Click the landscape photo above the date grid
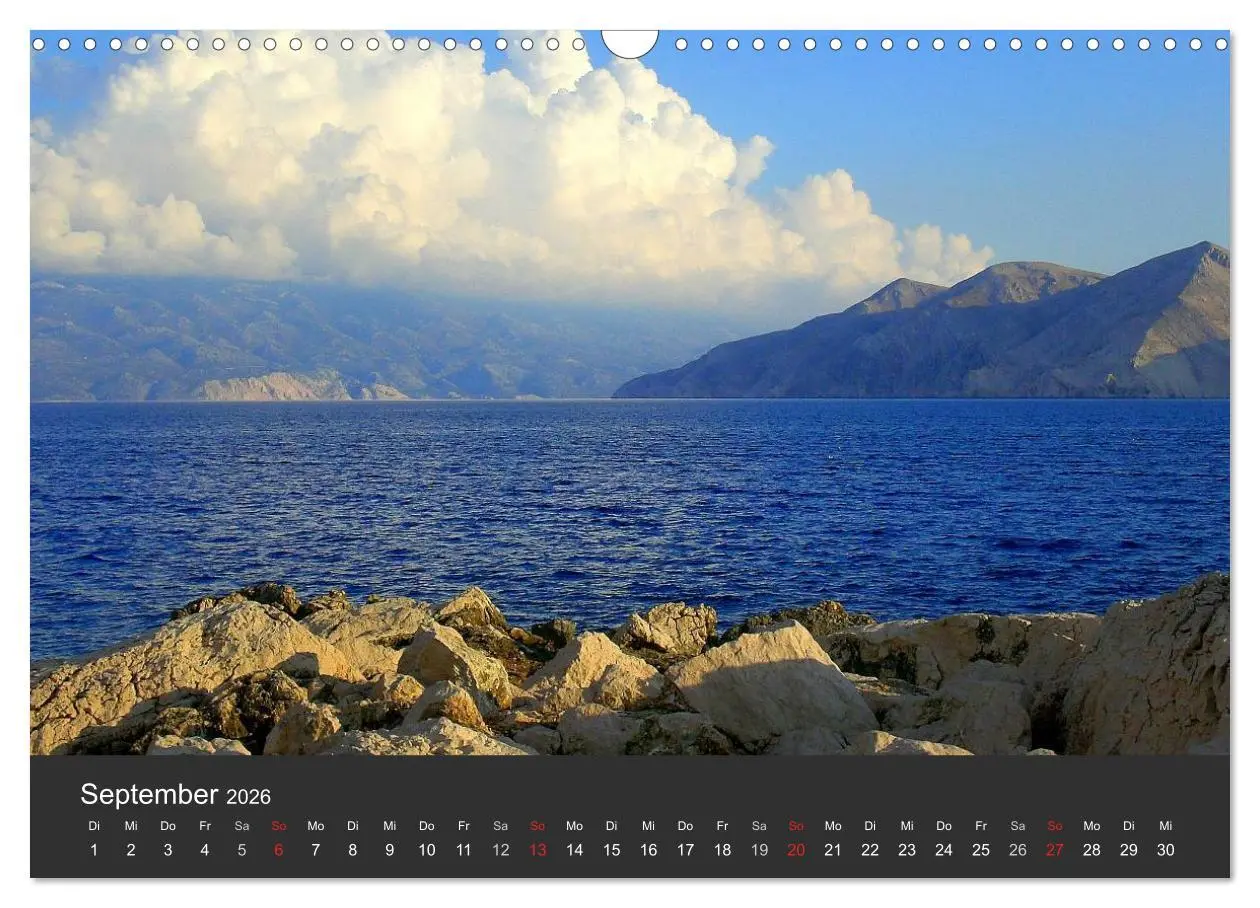The image size is (1260, 908). pos(630,400)
